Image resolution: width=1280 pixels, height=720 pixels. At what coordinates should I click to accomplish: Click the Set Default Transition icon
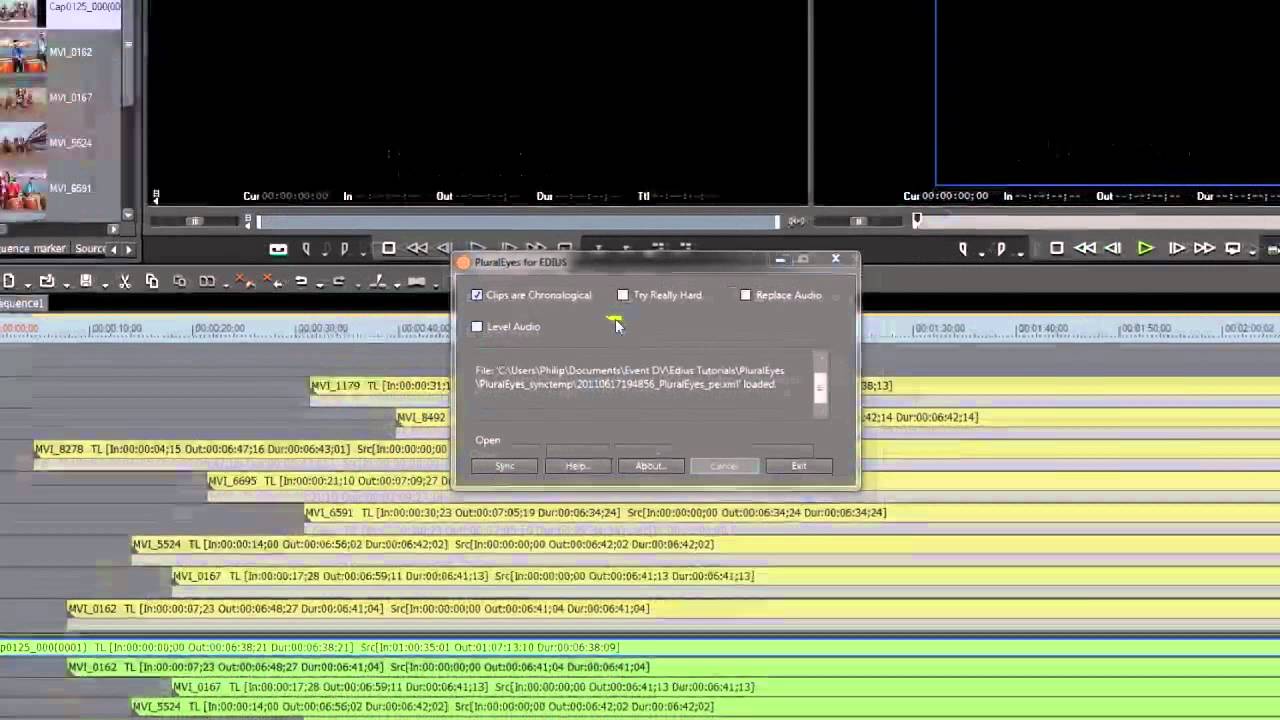(x=417, y=281)
